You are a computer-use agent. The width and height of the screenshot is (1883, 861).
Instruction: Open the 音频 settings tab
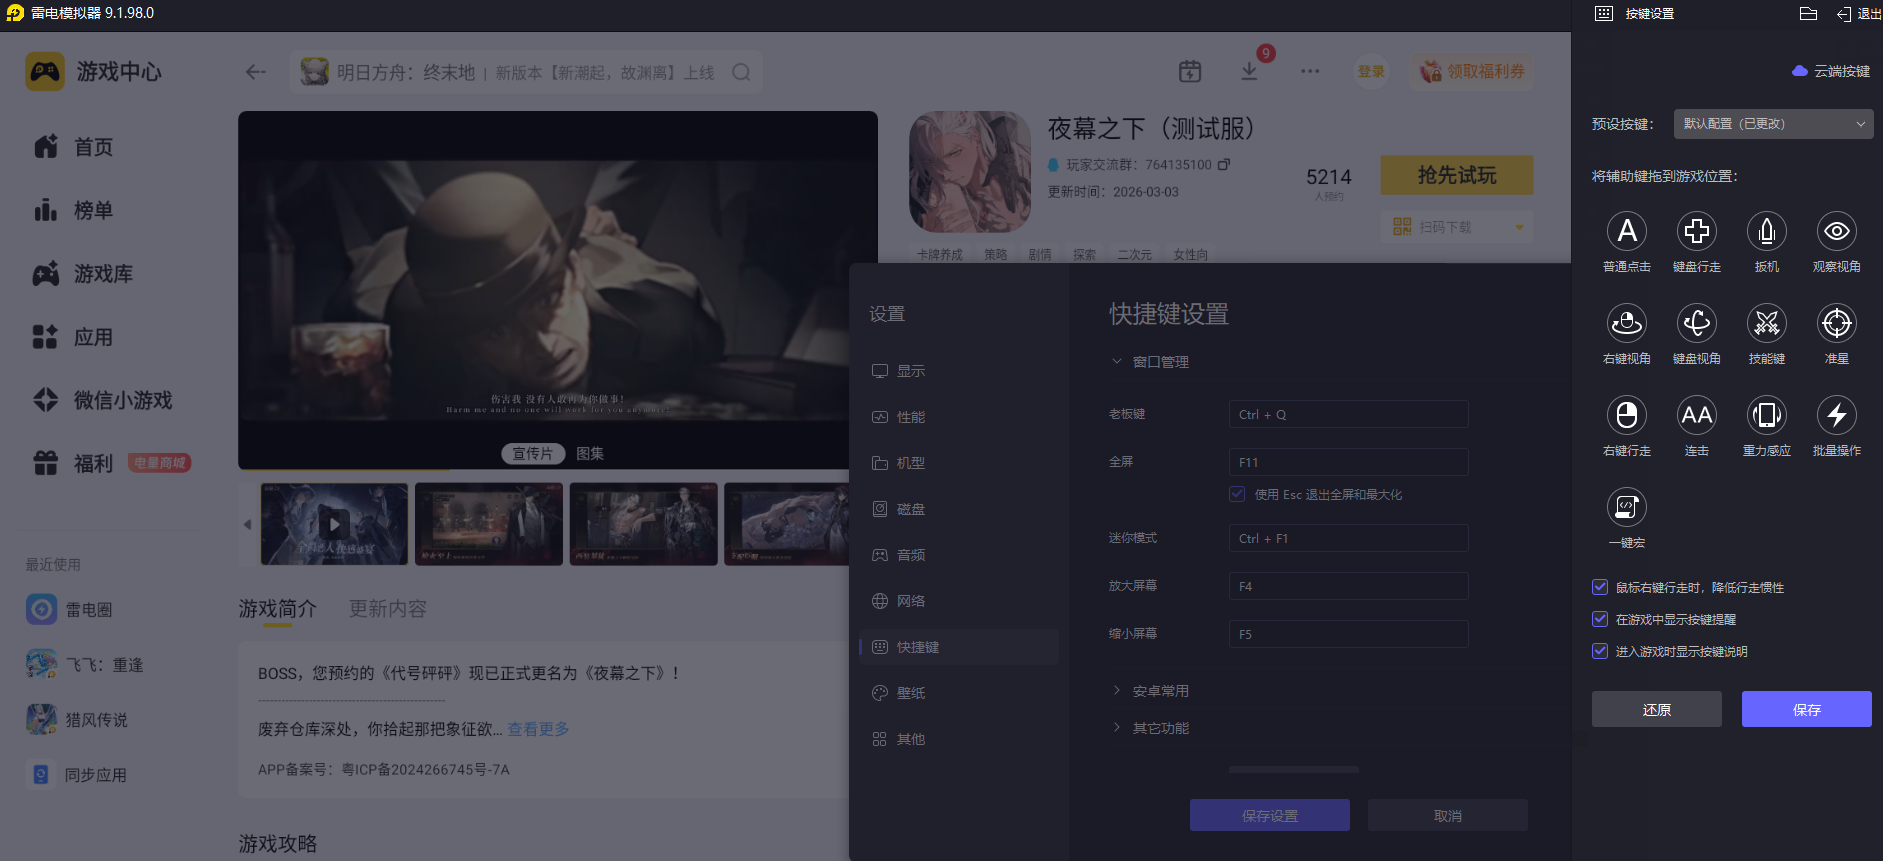coord(959,555)
